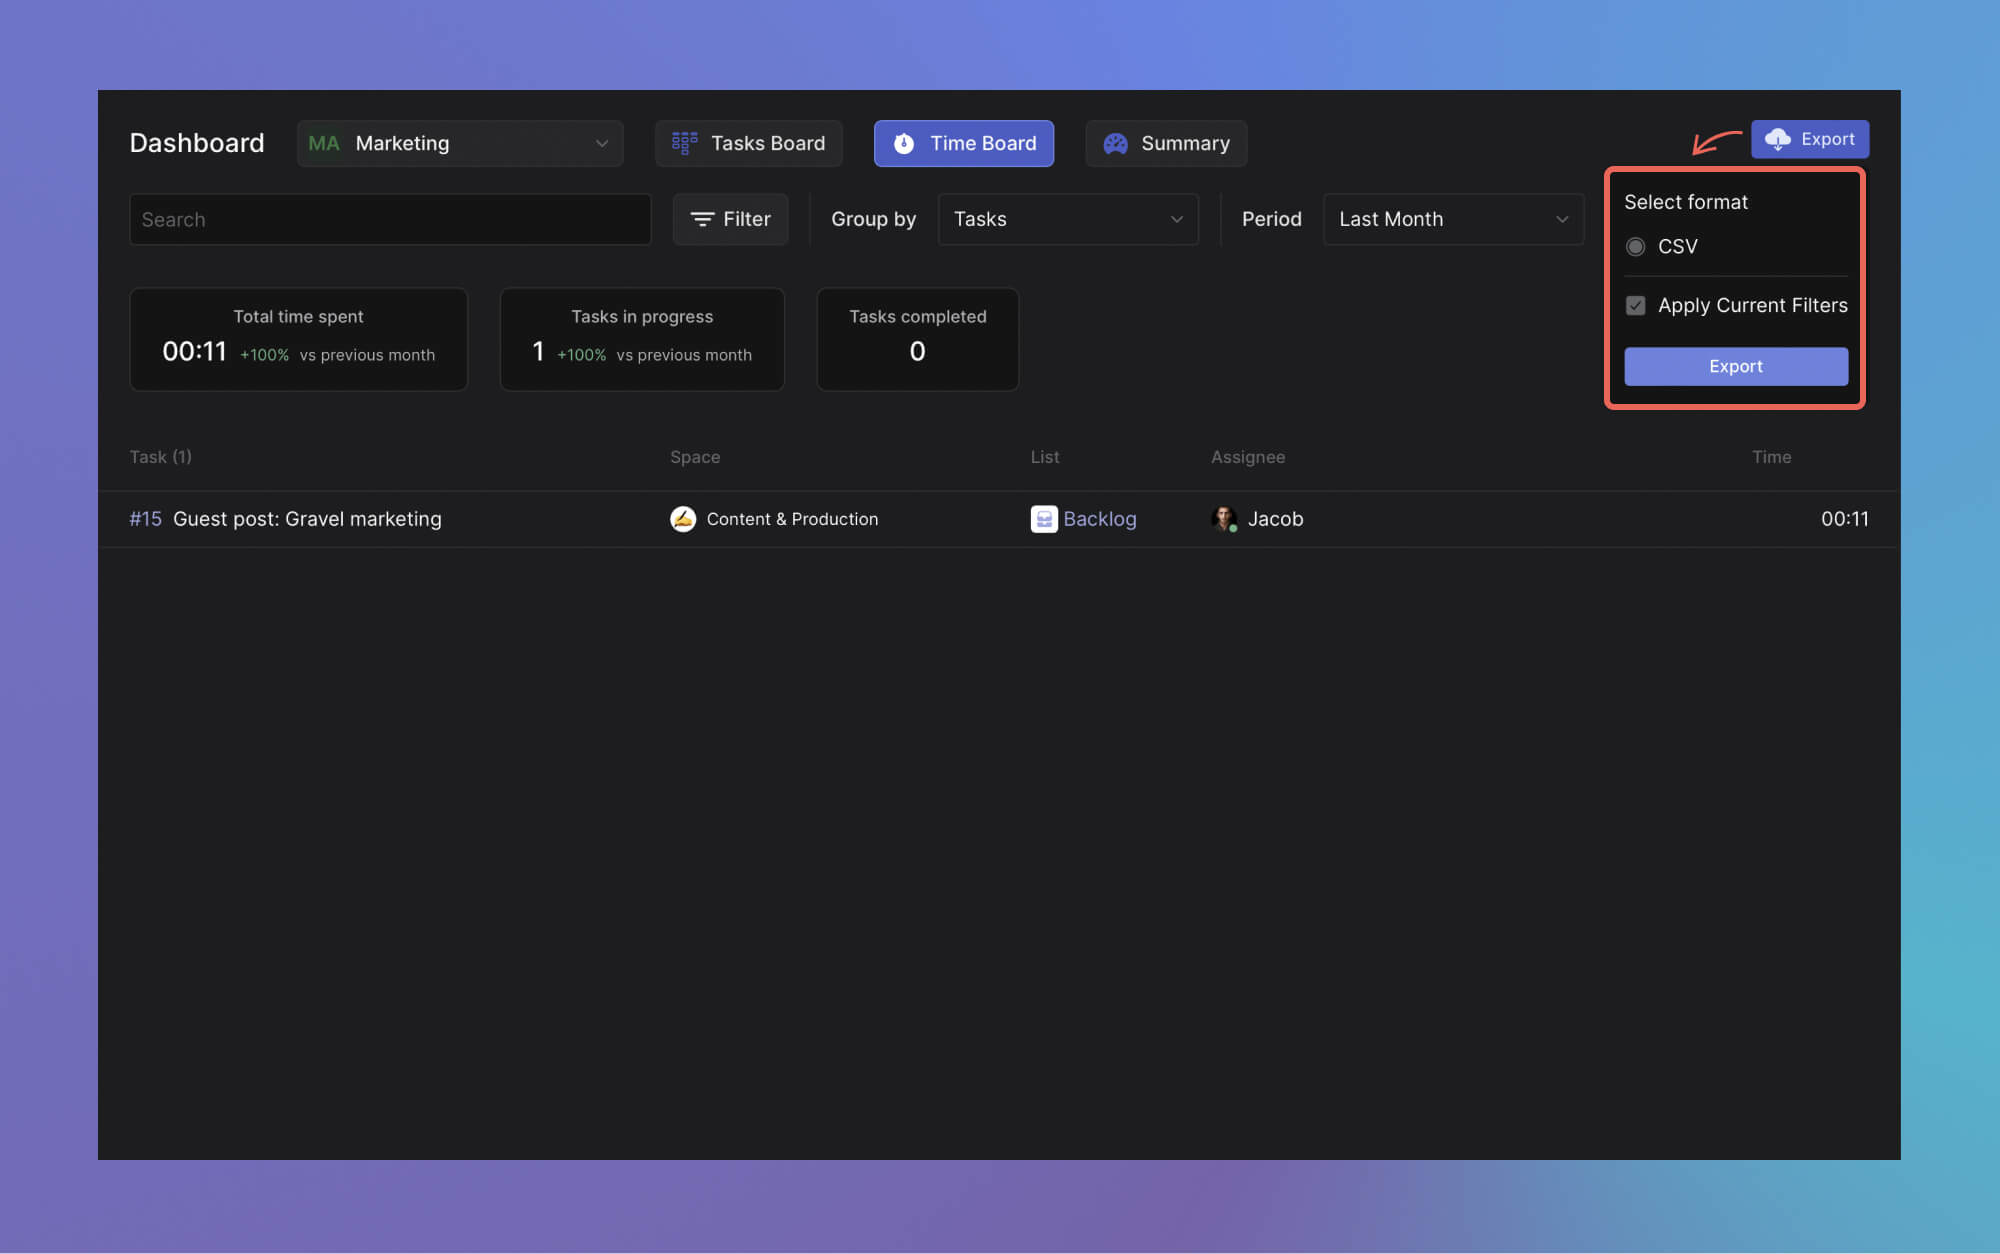Open the Last Month period dropdown
The width and height of the screenshot is (2000, 1254).
pos(1452,219)
